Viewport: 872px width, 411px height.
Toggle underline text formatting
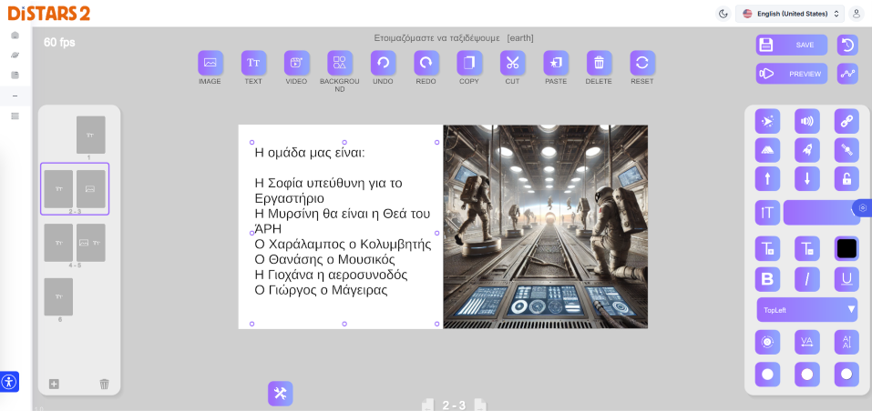(846, 279)
